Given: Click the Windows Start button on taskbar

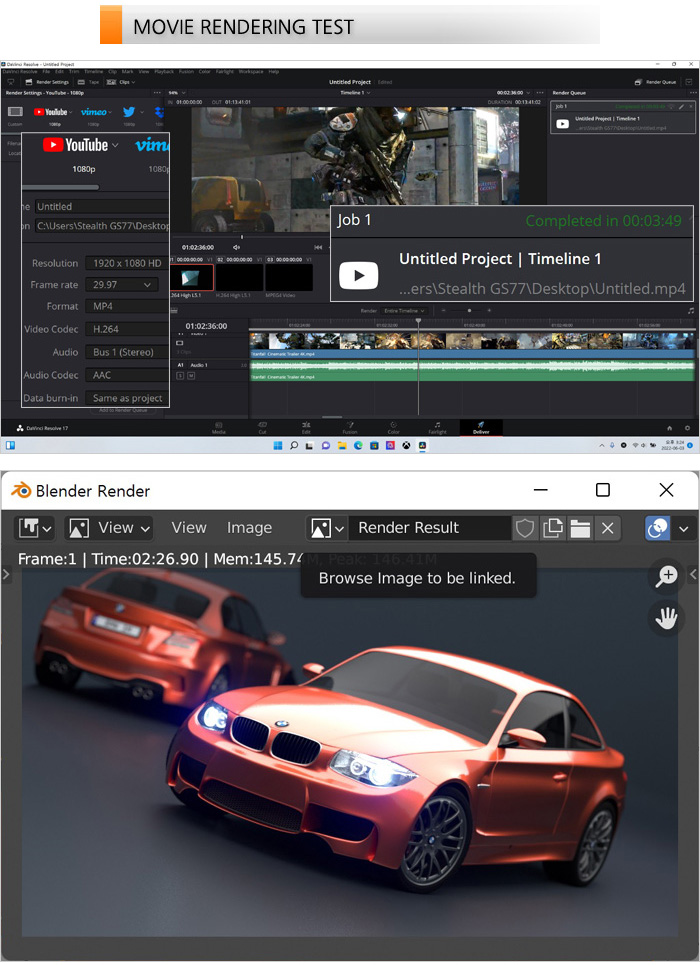Looking at the screenshot, I should 275,446.
